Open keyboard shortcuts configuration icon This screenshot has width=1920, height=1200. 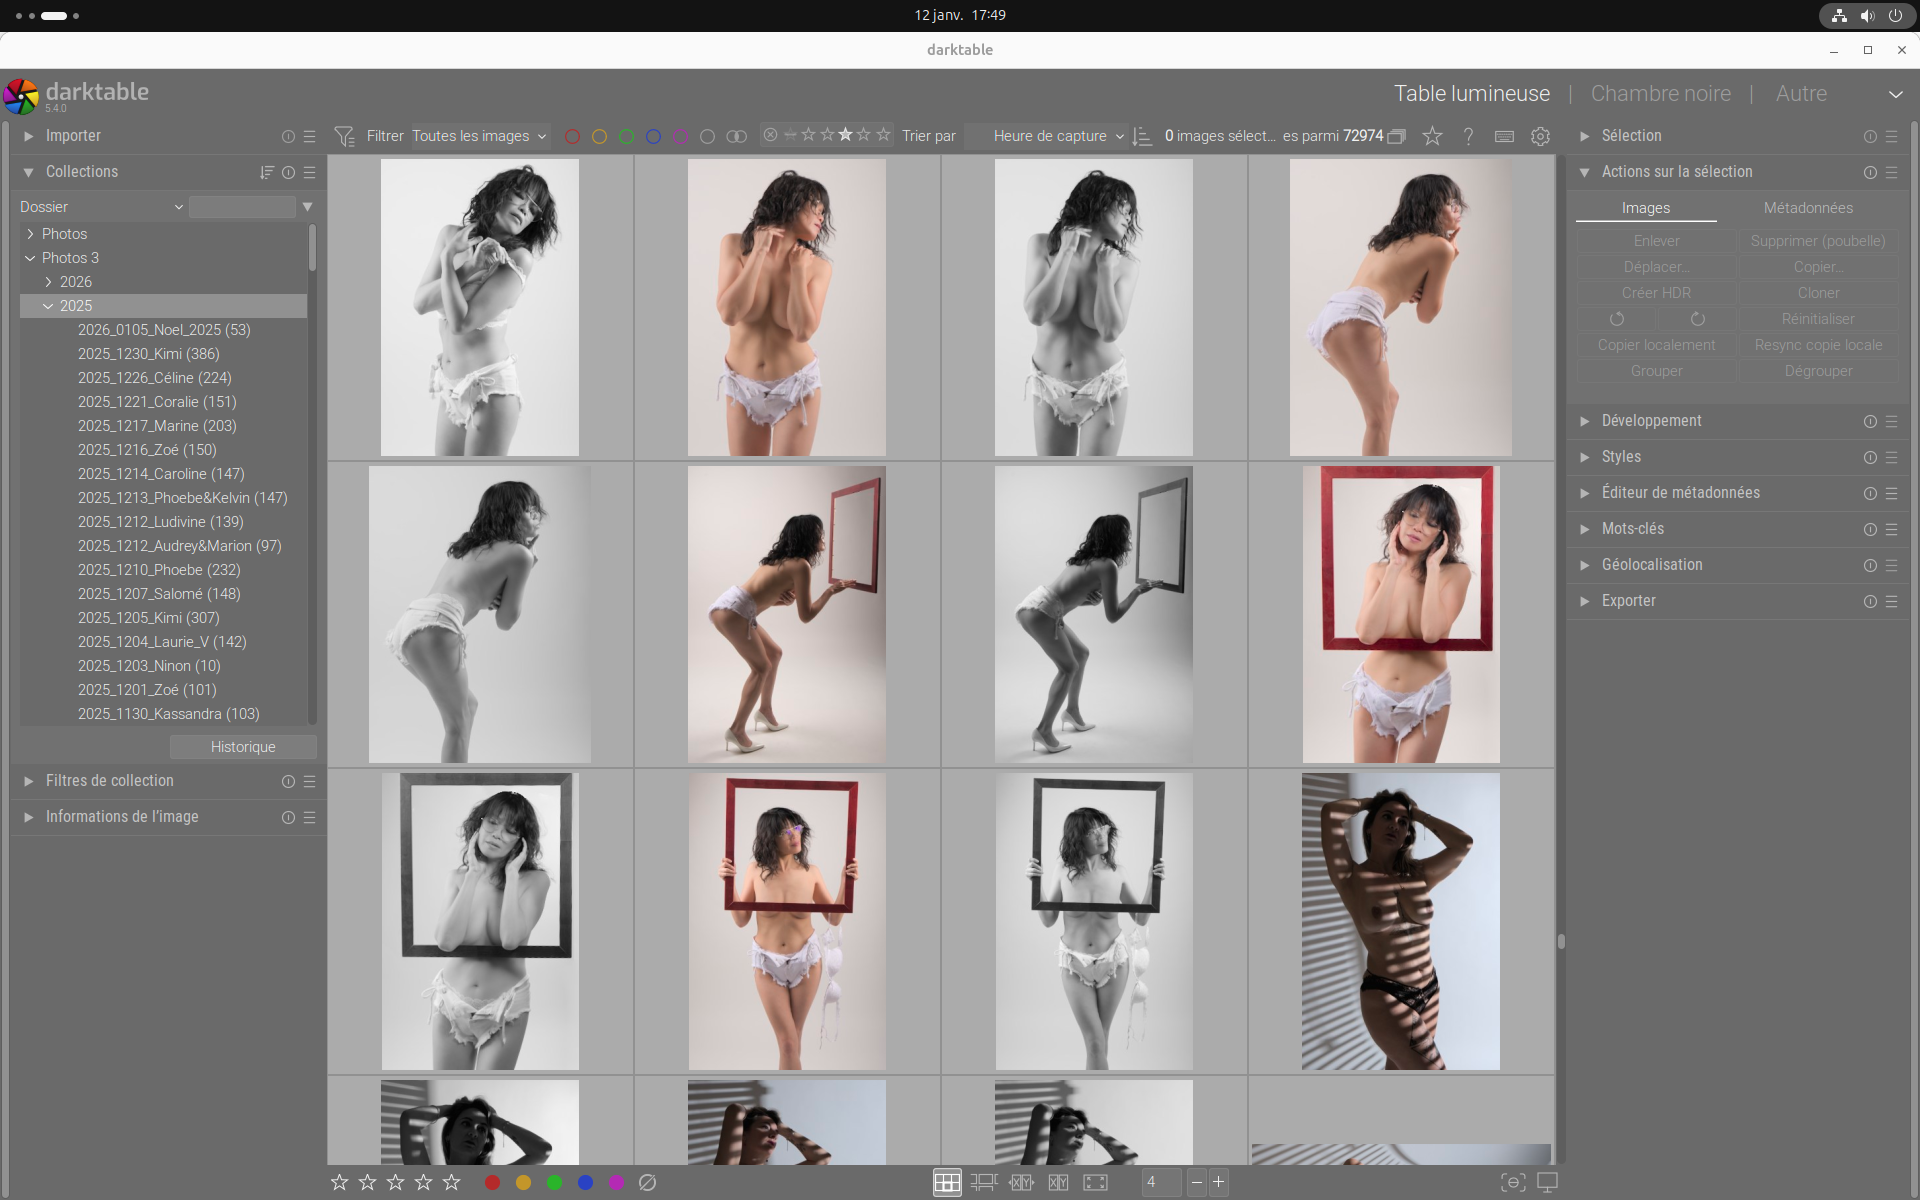[1504, 136]
